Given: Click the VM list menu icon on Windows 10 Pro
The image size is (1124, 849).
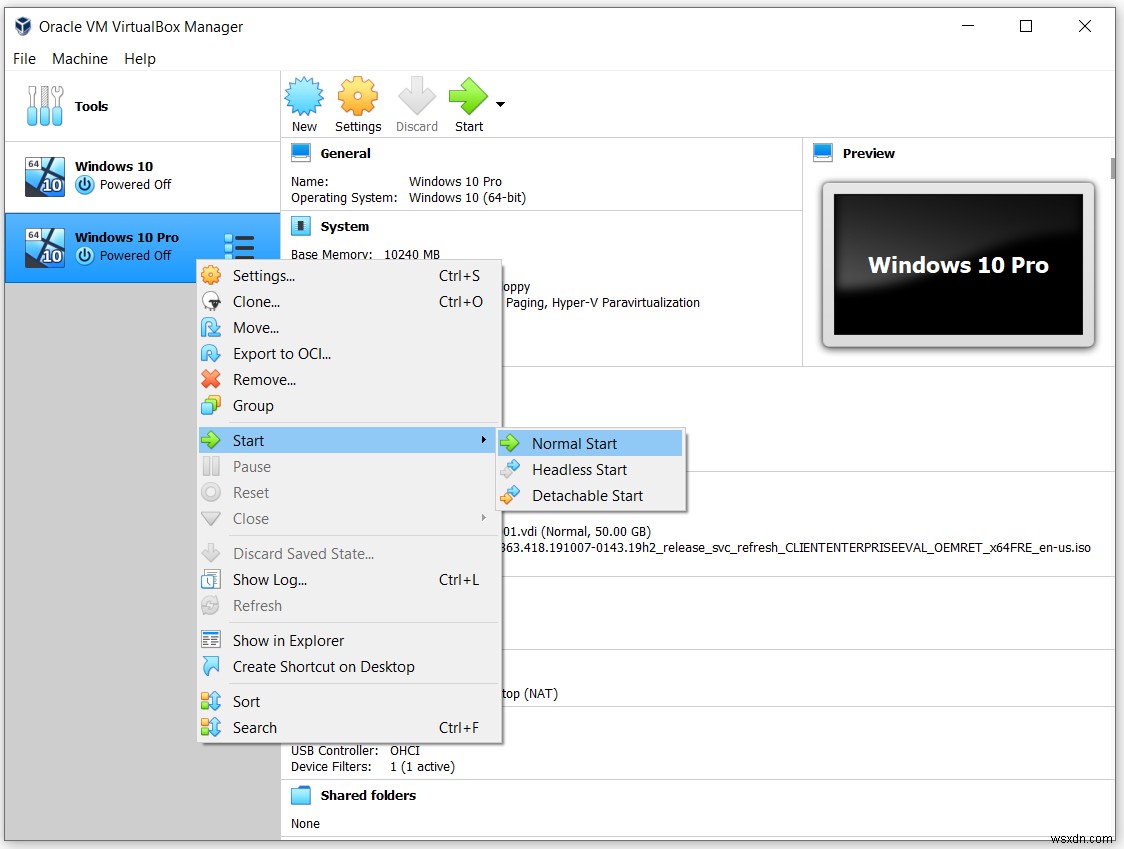Looking at the screenshot, I should [x=239, y=245].
